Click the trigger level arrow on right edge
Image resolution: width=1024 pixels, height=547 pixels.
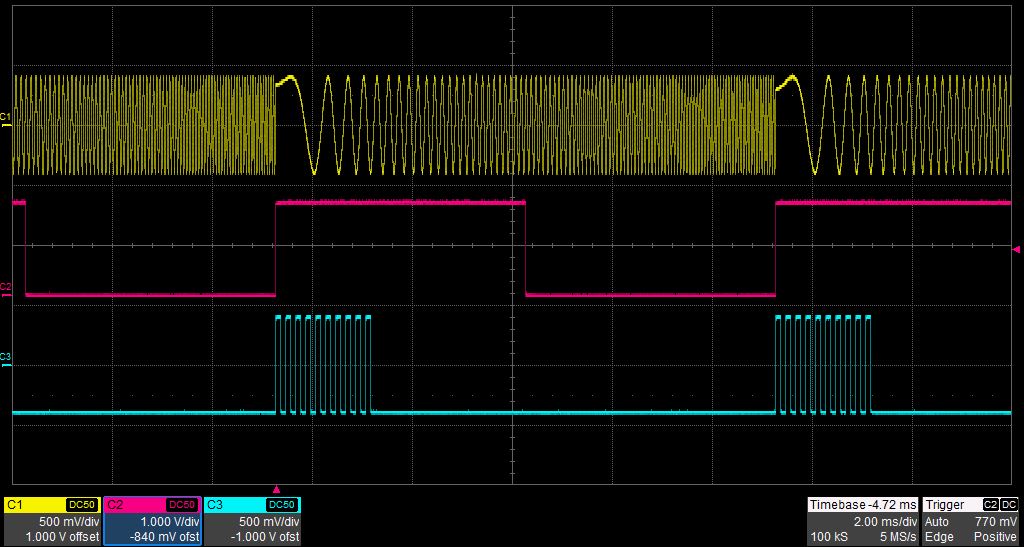[1016, 248]
